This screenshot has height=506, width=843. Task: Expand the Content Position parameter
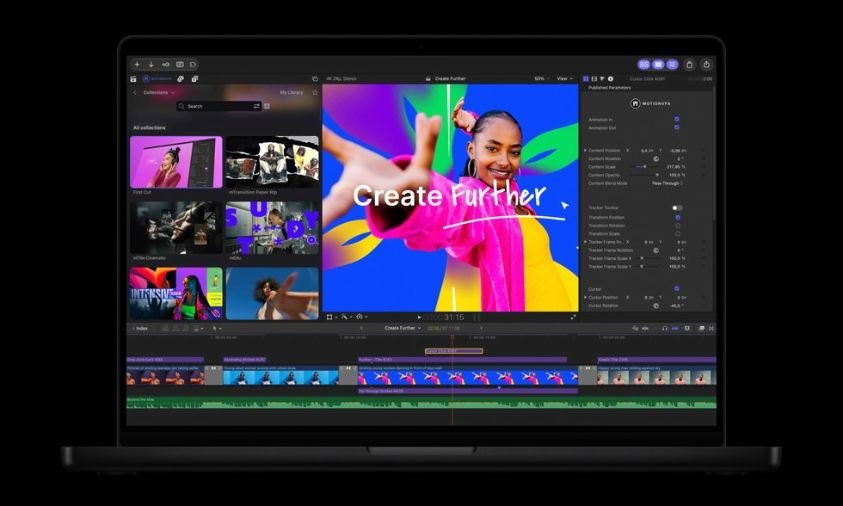585,151
